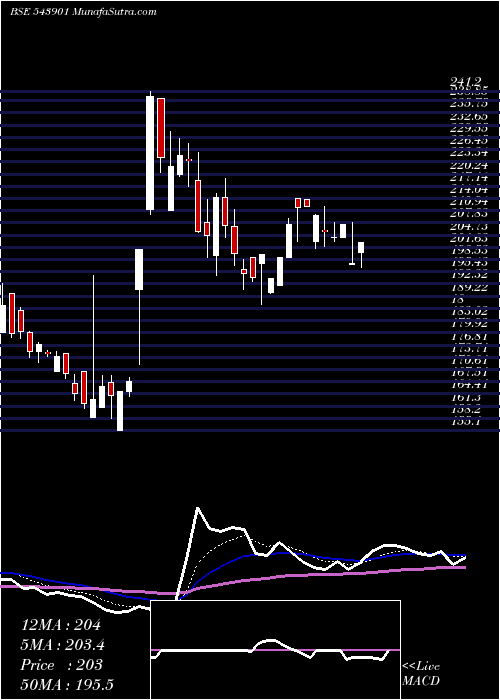
Task: Click the 204.73 price axis label
Action: (x=468, y=226)
